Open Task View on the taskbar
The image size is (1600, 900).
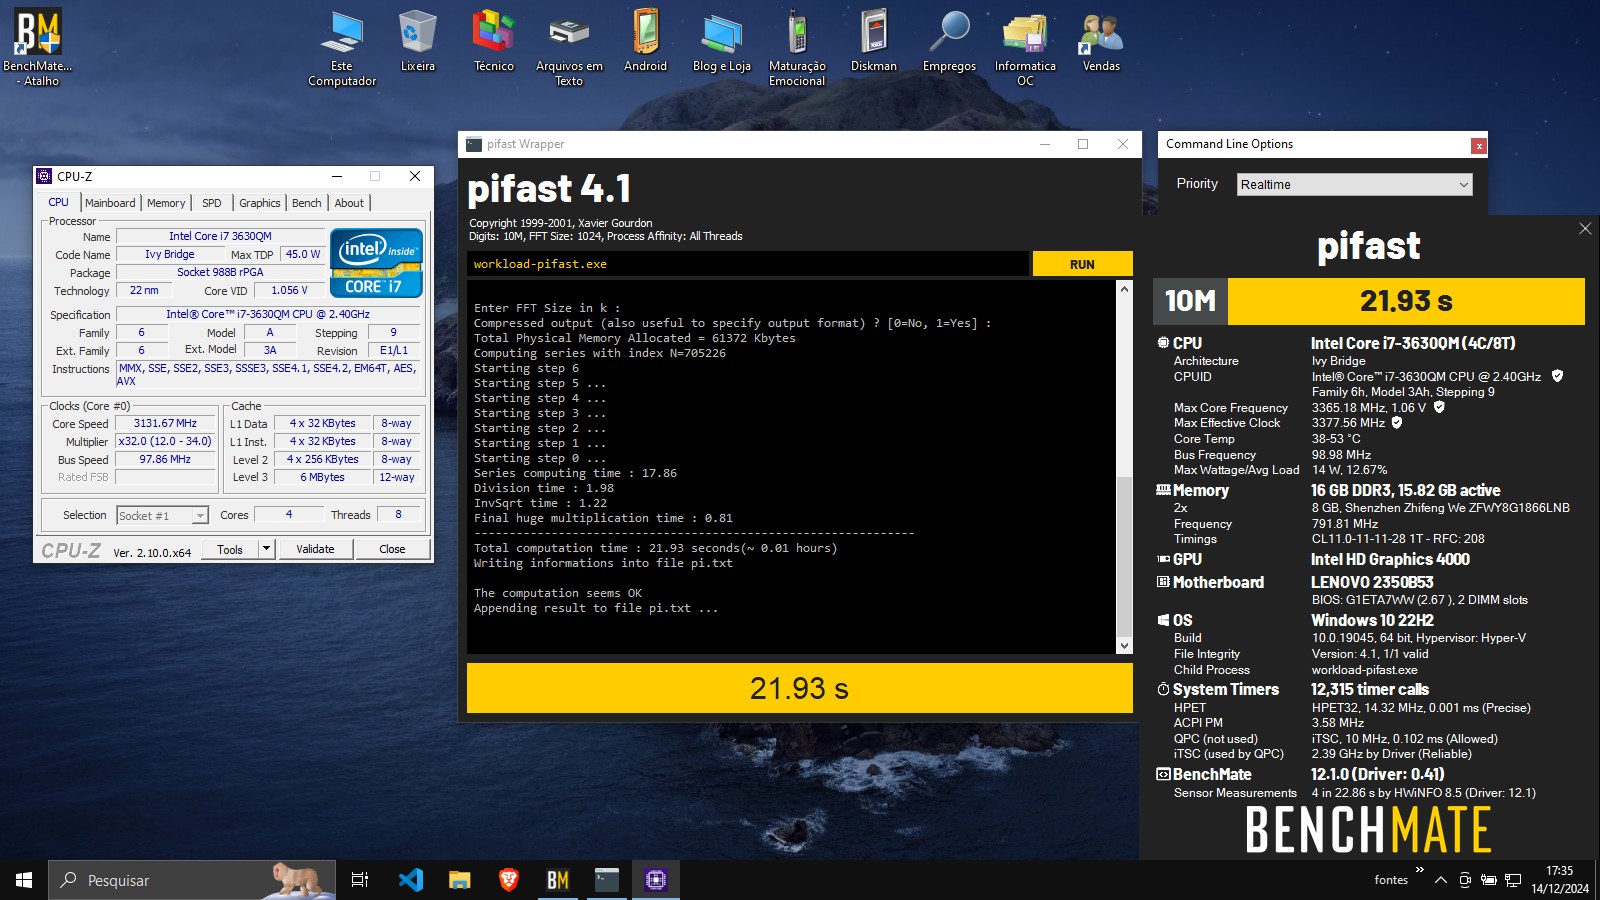[x=360, y=880]
